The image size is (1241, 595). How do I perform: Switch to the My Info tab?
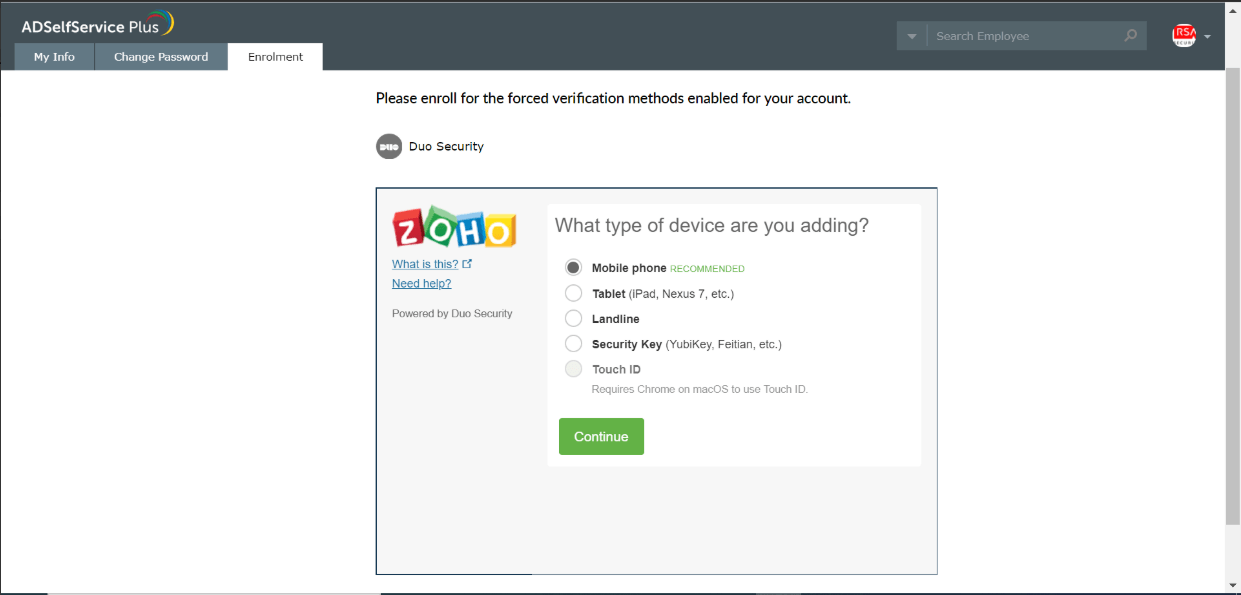(54, 57)
